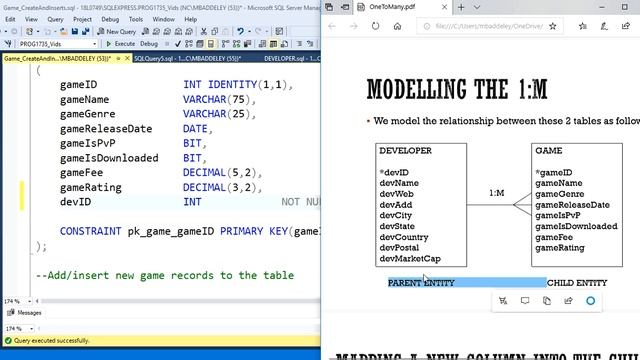Image resolution: width=640 pixels, height=360 pixels.
Task: Select Results to Text icon
Action: pyautogui.click(x=262, y=44)
